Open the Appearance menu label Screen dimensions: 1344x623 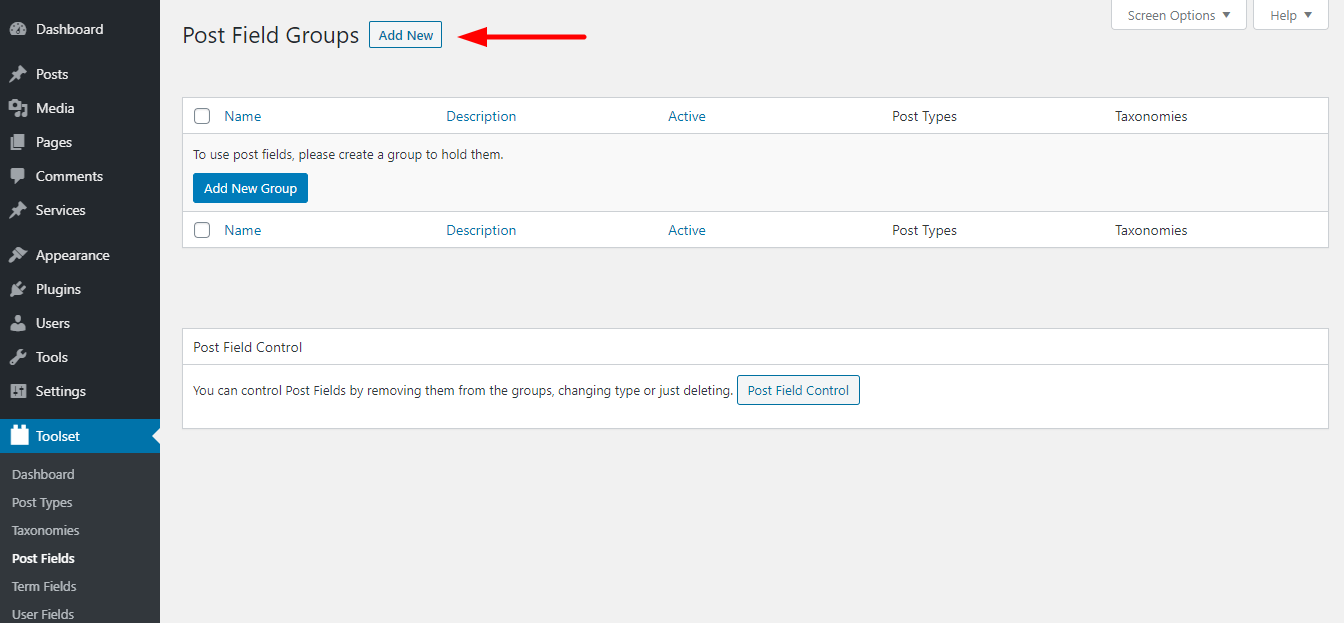pos(73,255)
